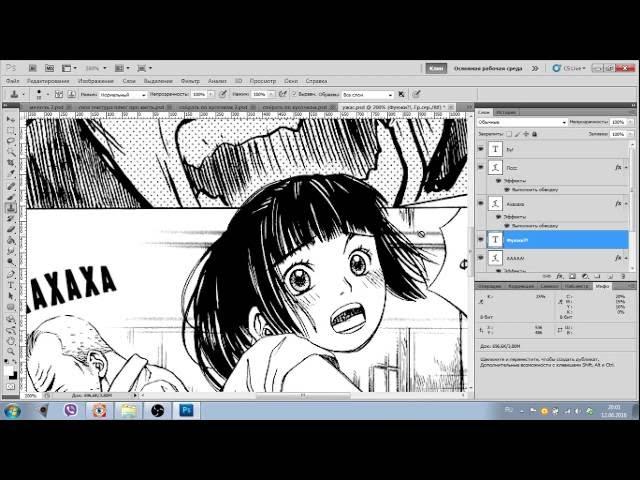Image resolution: width=640 pixels, height=480 pixels.
Task: Open the screen mode dropdown
Action: pyautogui.click(x=144, y=68)
